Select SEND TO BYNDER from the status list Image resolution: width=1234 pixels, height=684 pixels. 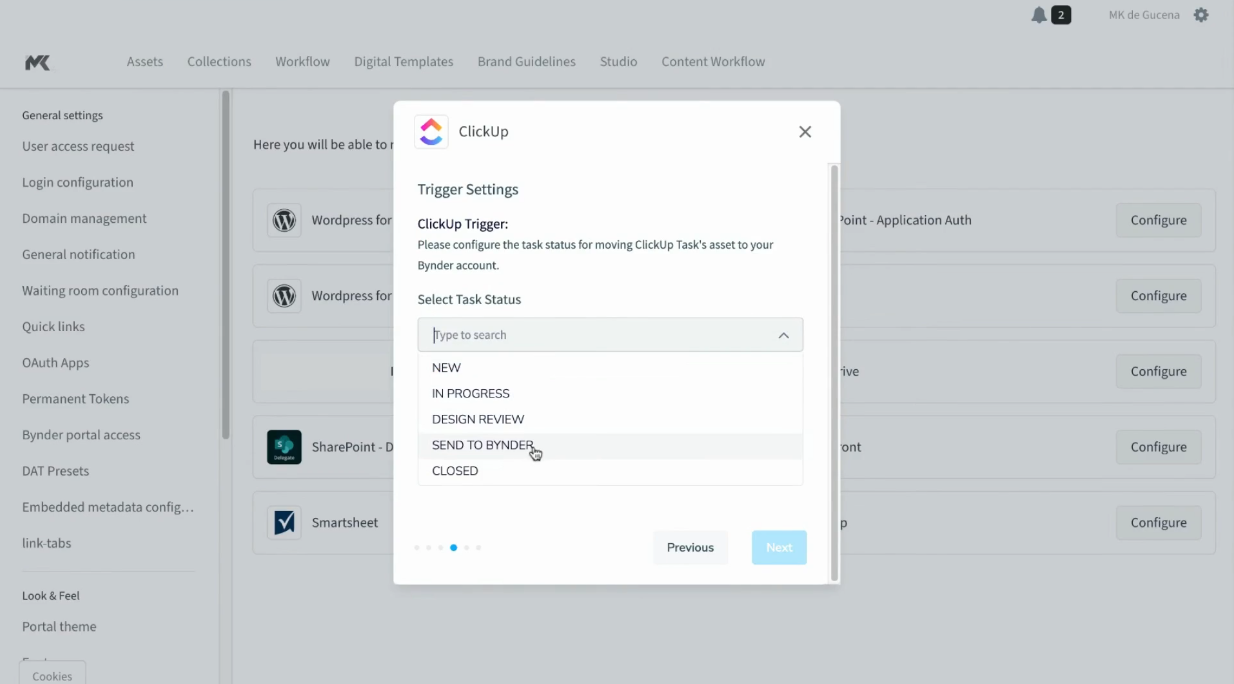483,445
